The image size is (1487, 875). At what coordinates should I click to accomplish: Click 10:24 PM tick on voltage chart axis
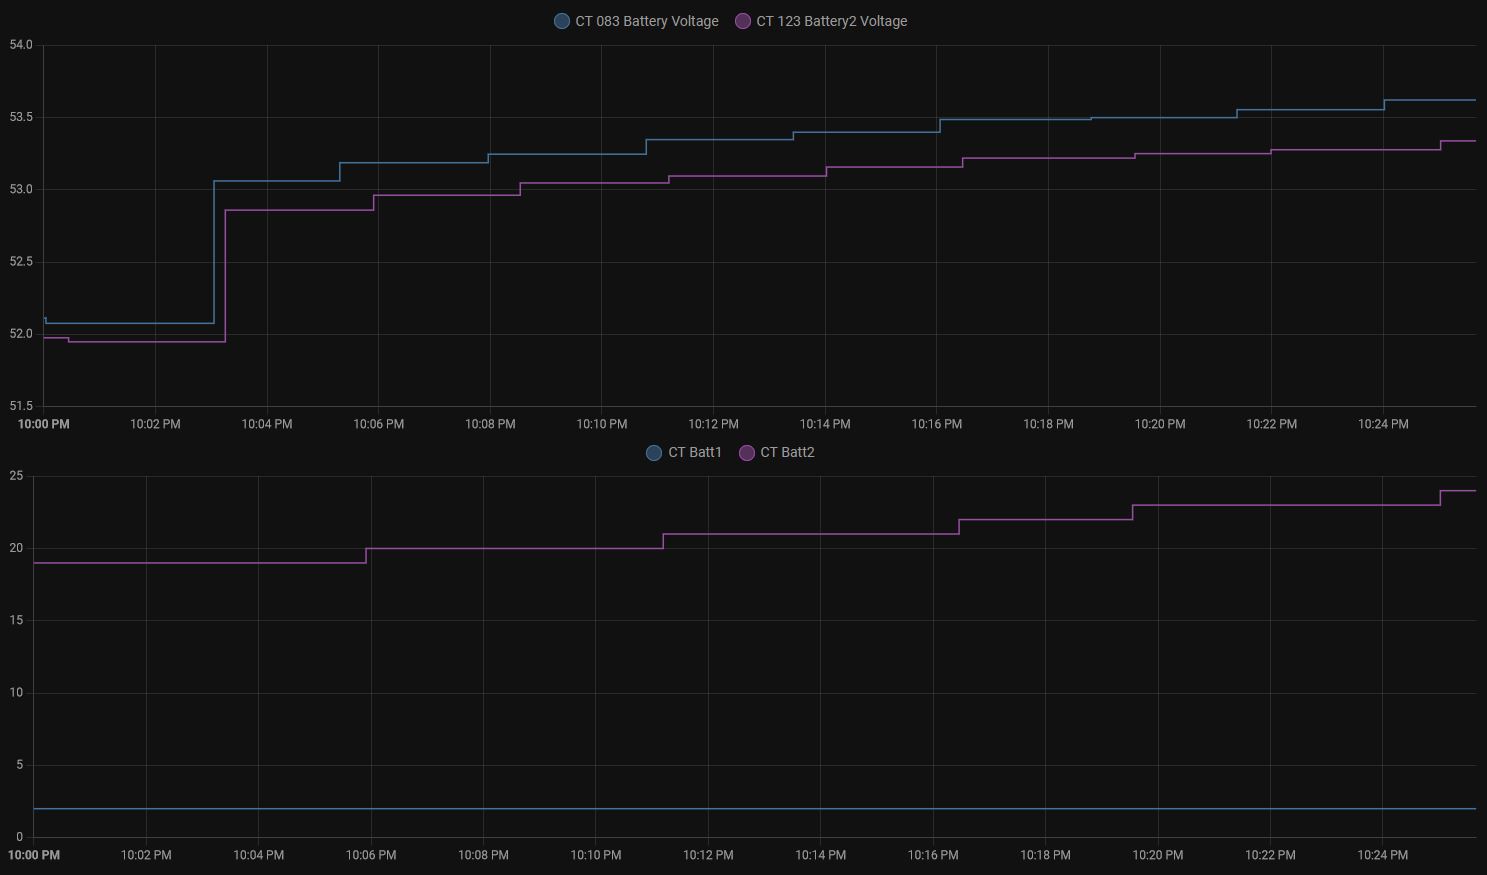(x=1383, y=424)
